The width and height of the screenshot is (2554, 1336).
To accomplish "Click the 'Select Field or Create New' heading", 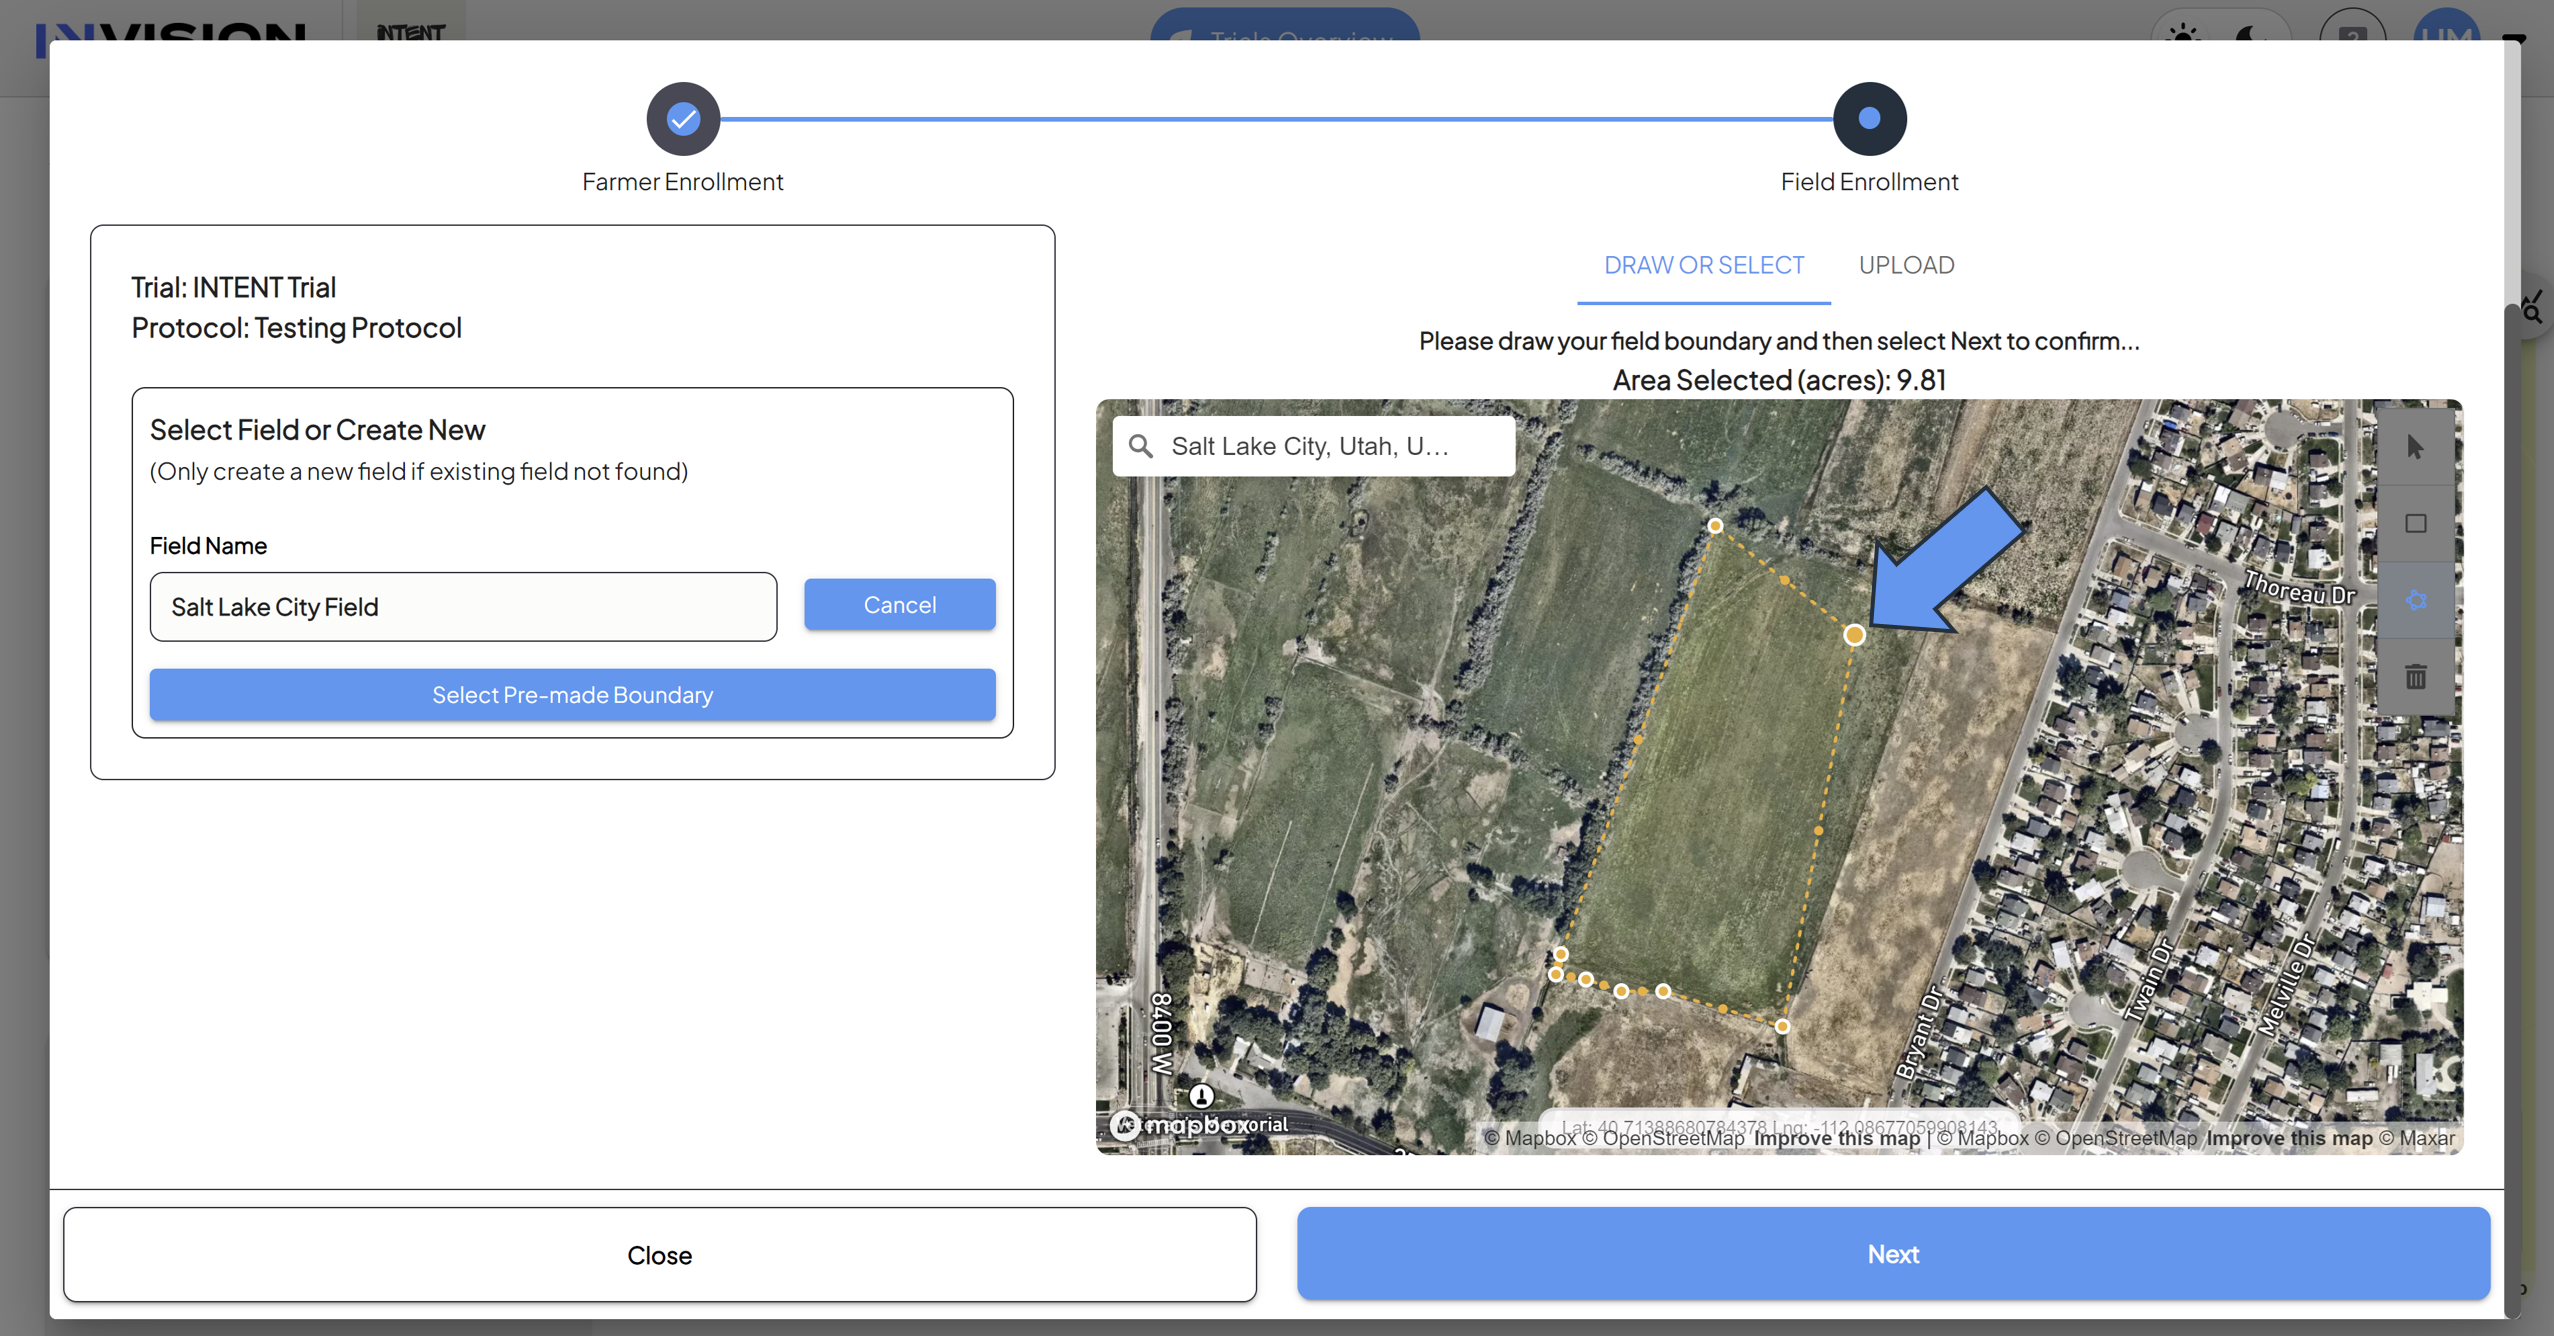I will pyautogui.click(x=318, y=430).
